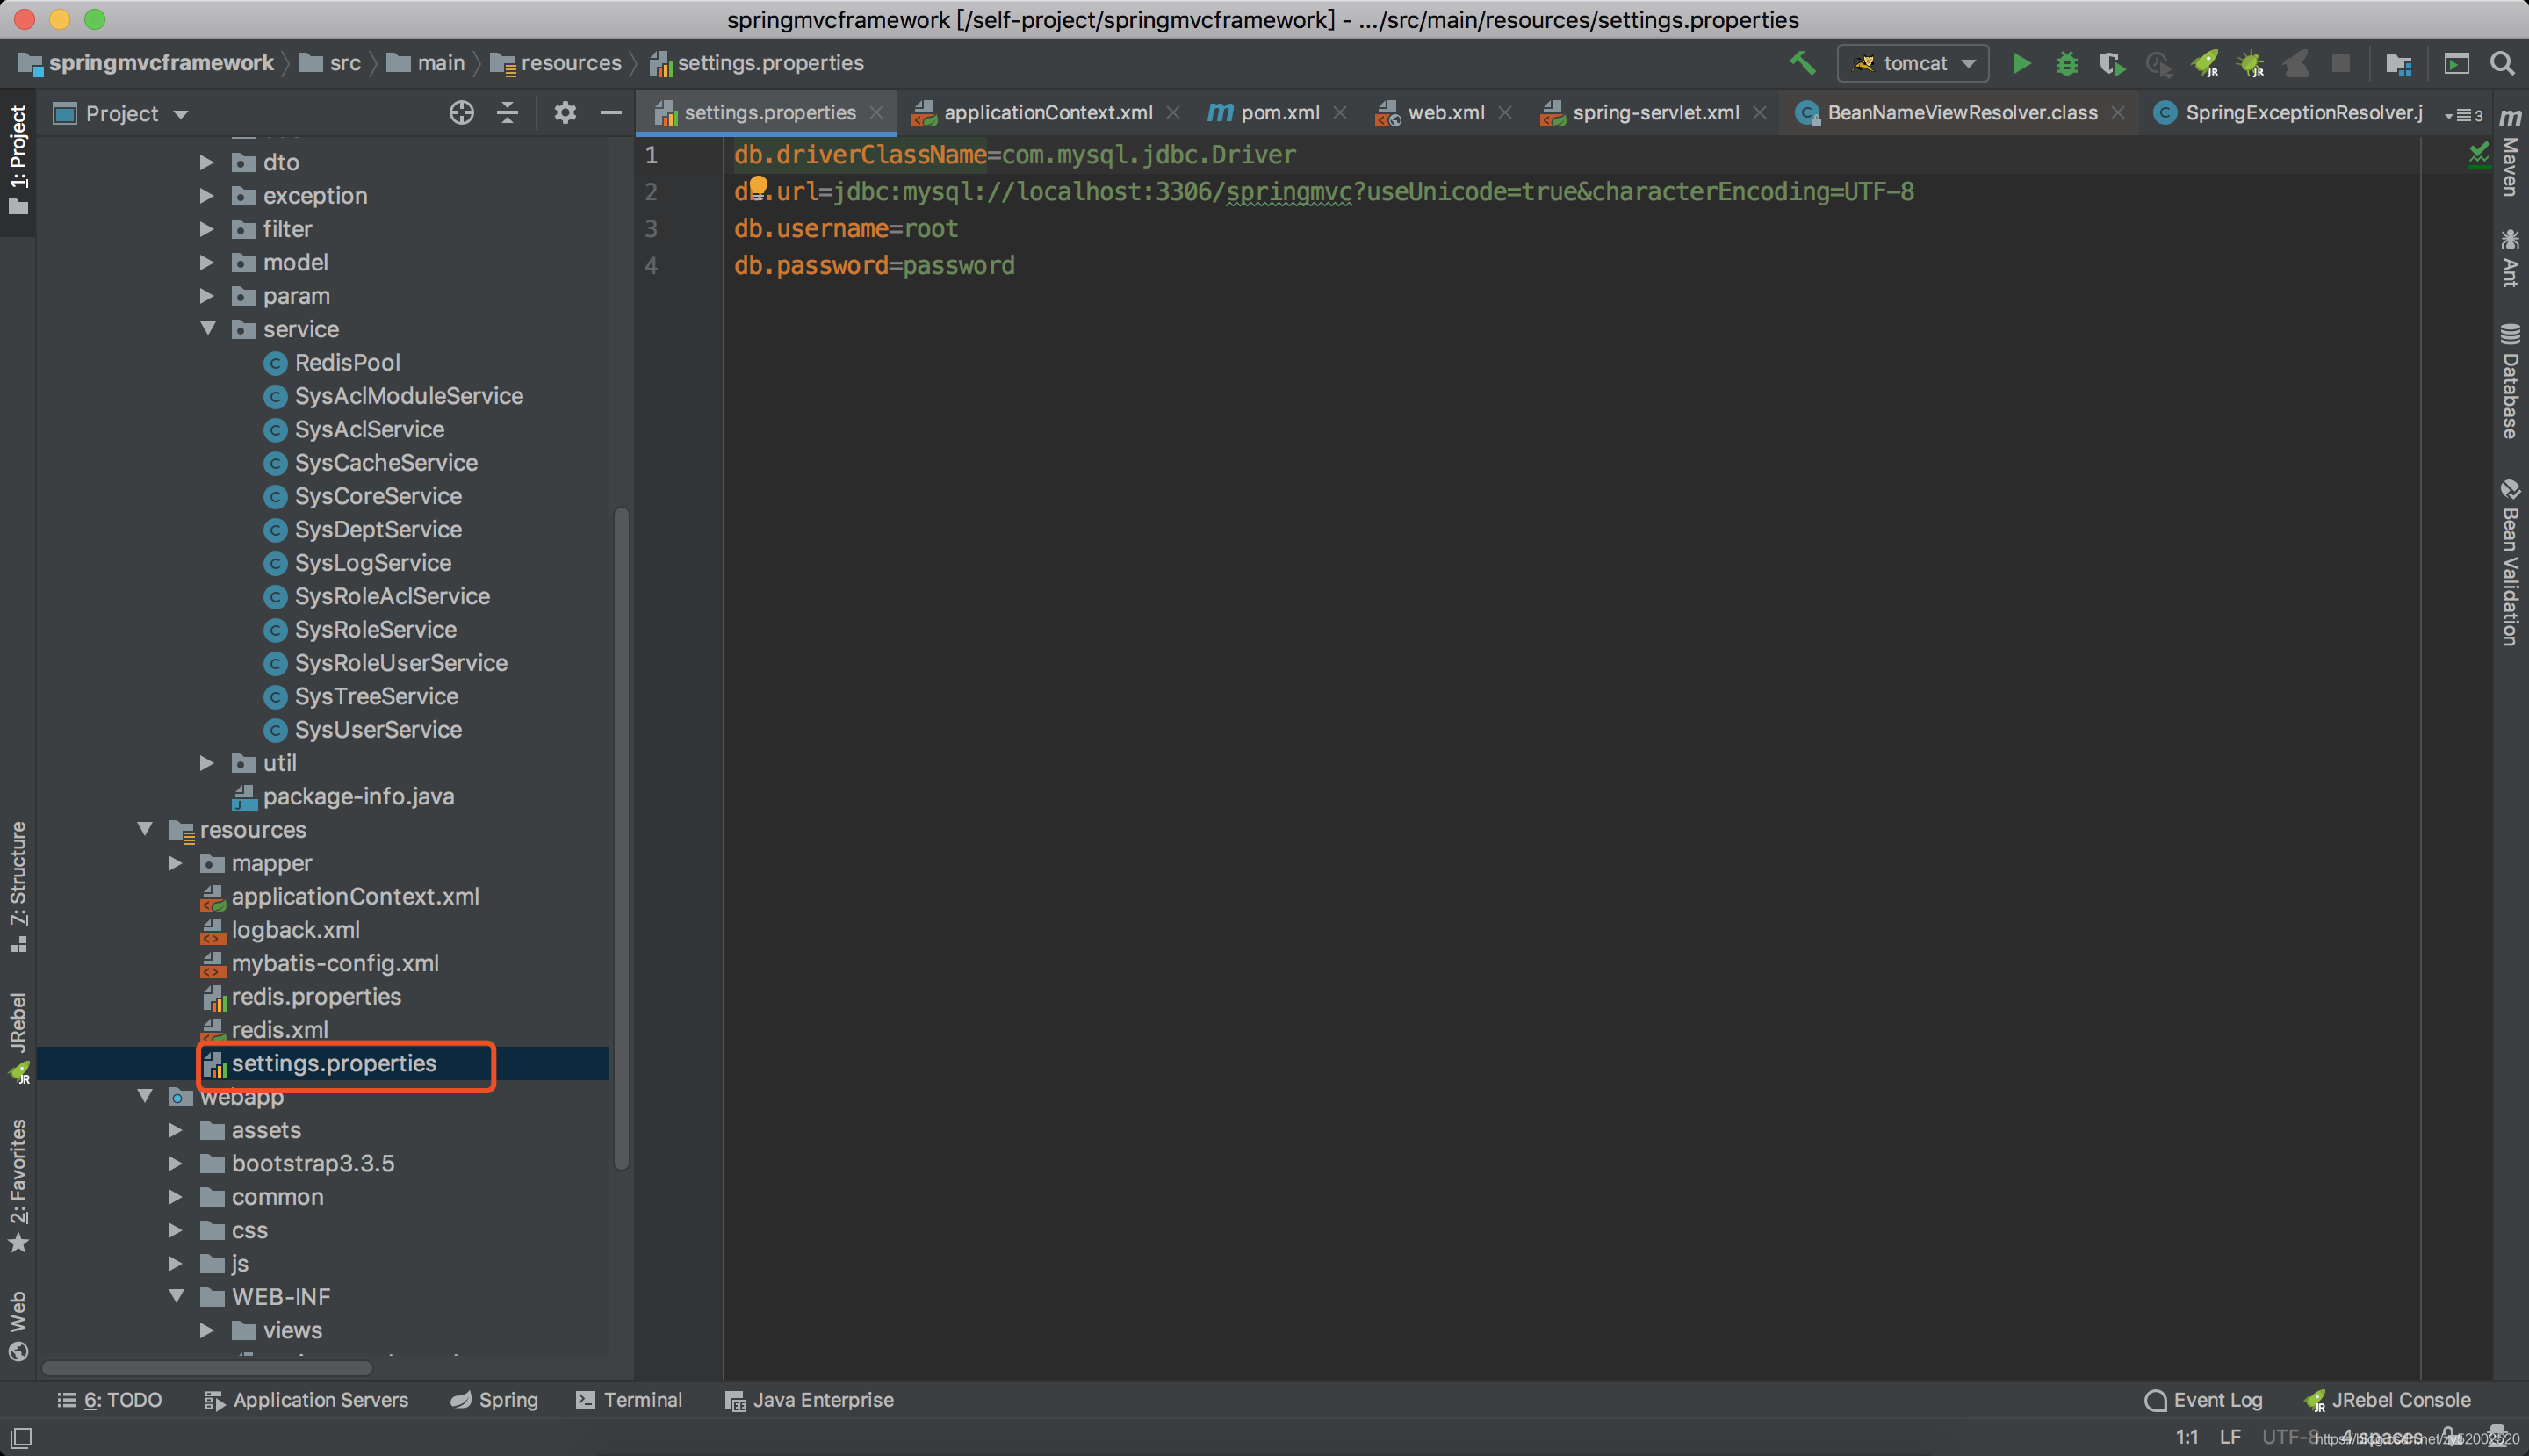2529x1456 pixels.
Task: Run with Coverage shield icon
Action: click(x=2111, y=63)
